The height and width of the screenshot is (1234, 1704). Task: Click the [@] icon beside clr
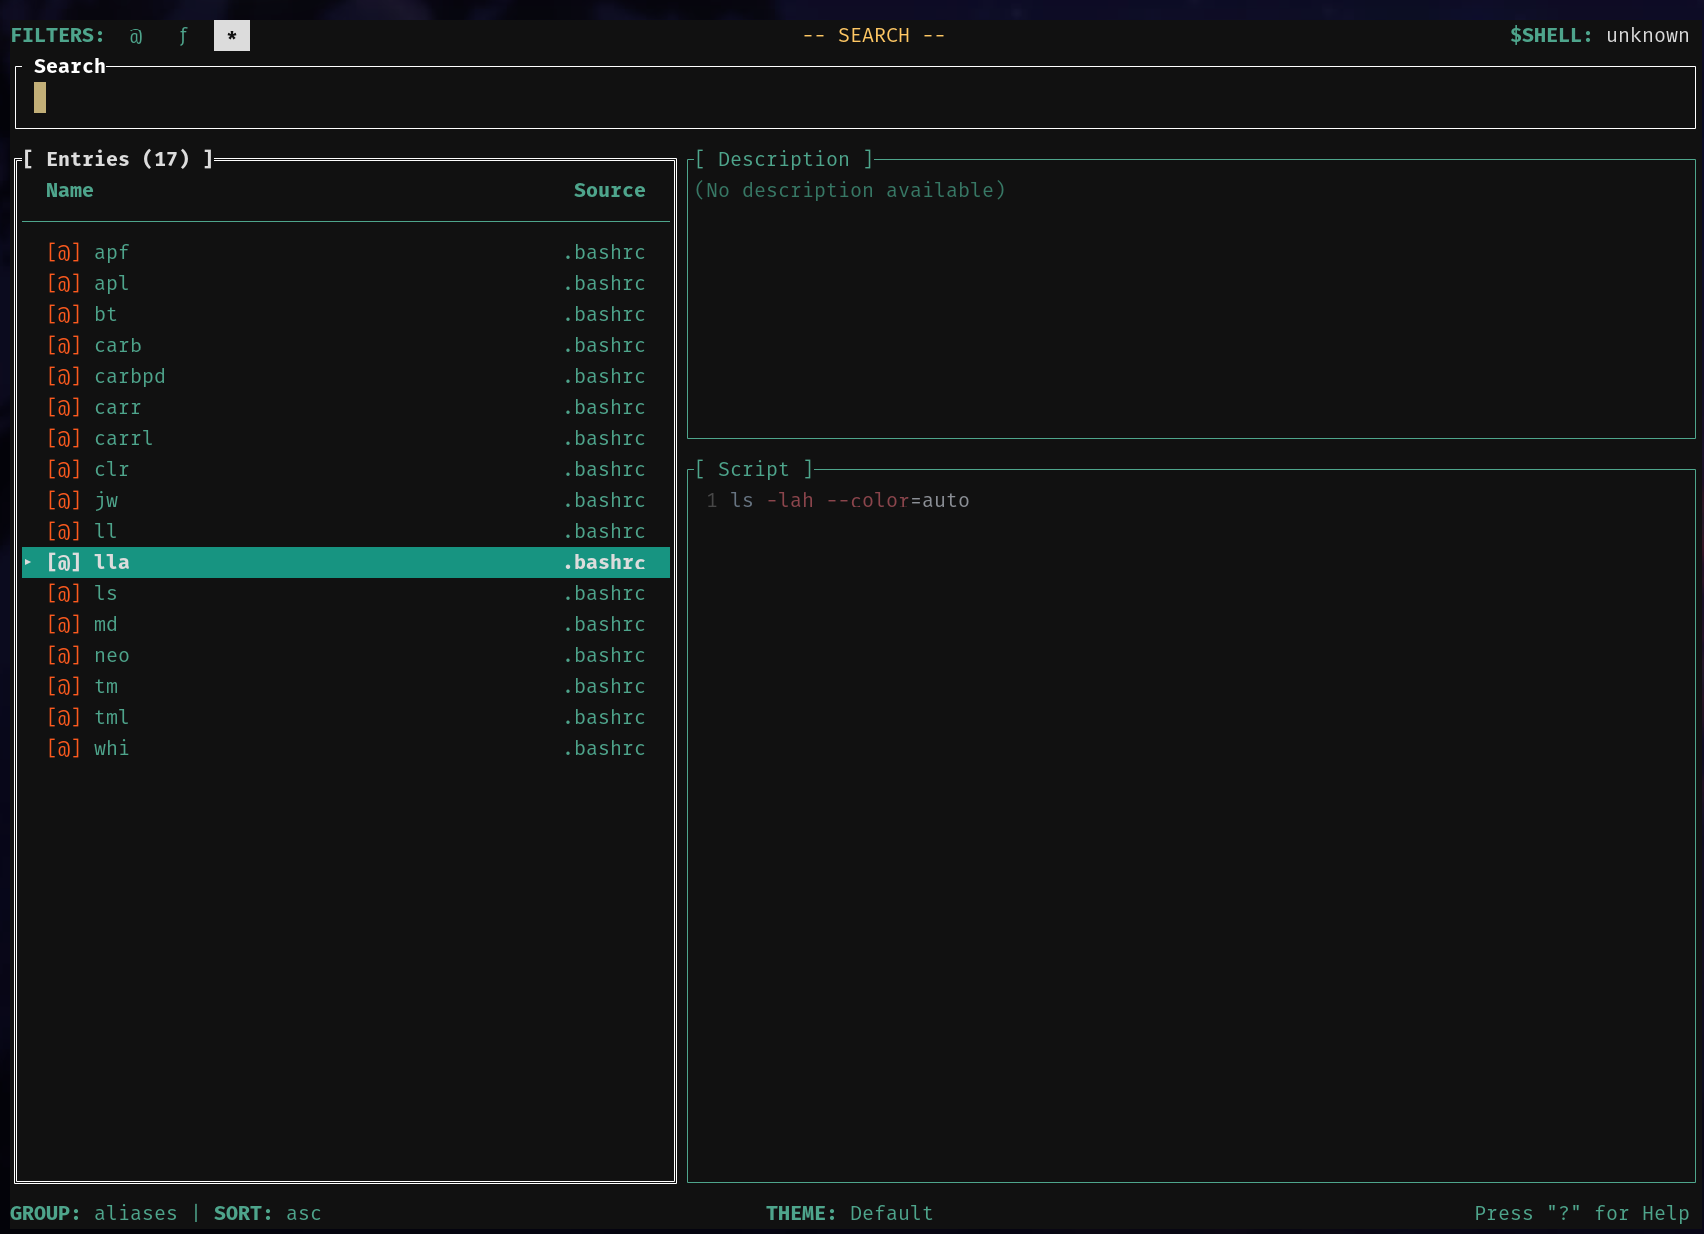64,470
